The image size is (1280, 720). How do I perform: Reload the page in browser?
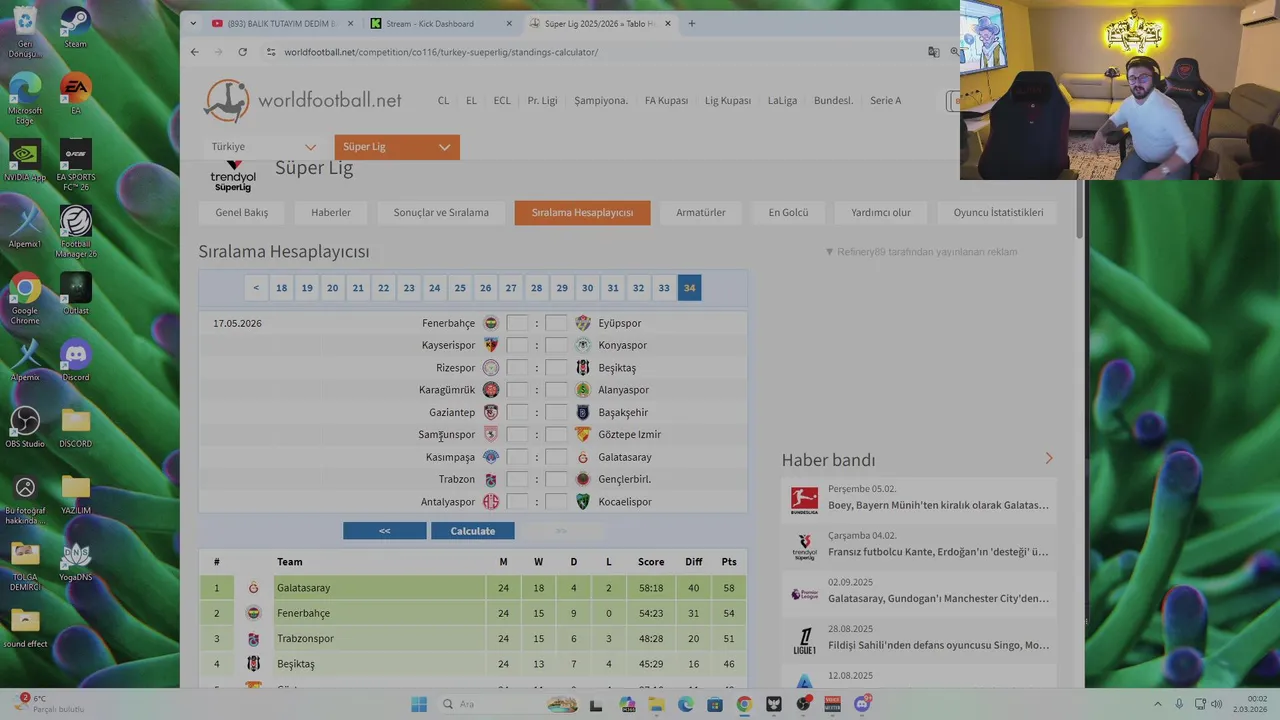click(x=242, y=52)
